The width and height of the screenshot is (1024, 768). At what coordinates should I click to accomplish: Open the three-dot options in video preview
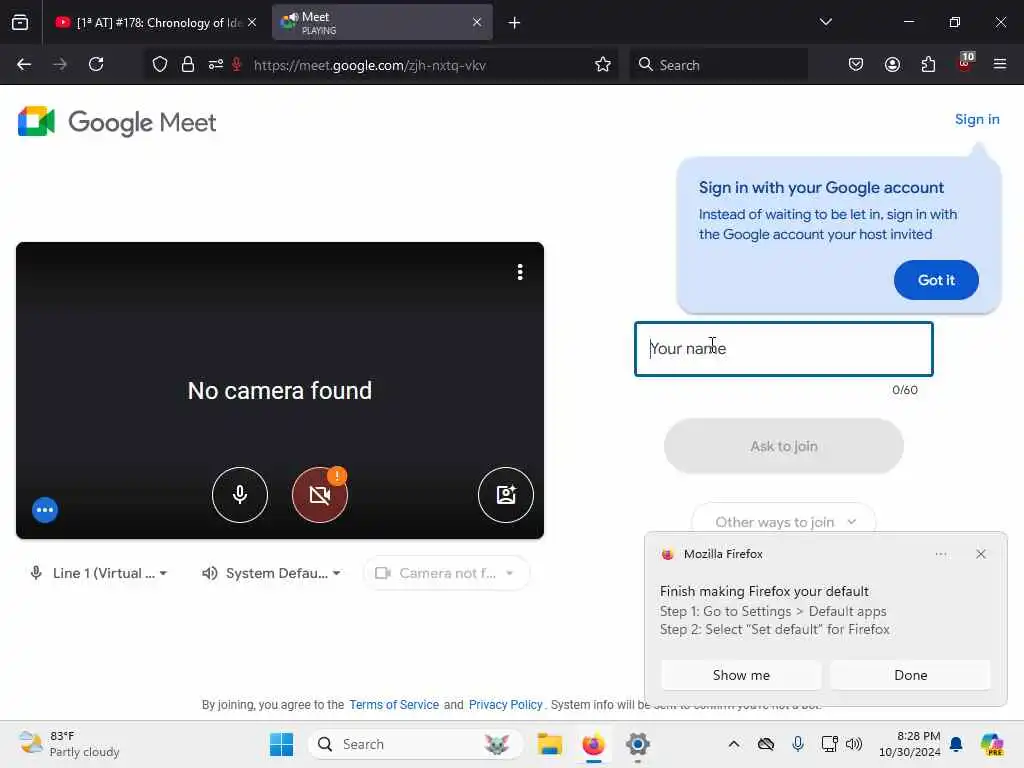point(520,272)
